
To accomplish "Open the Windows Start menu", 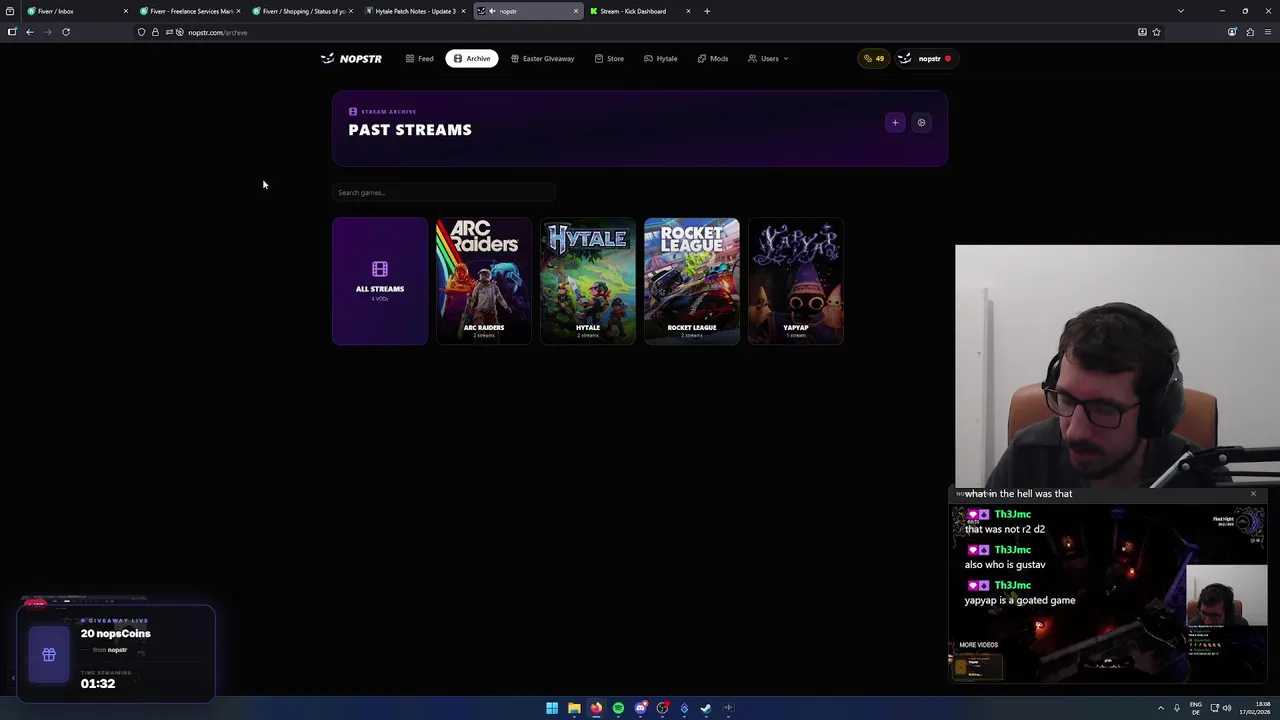I will point(552,708).
